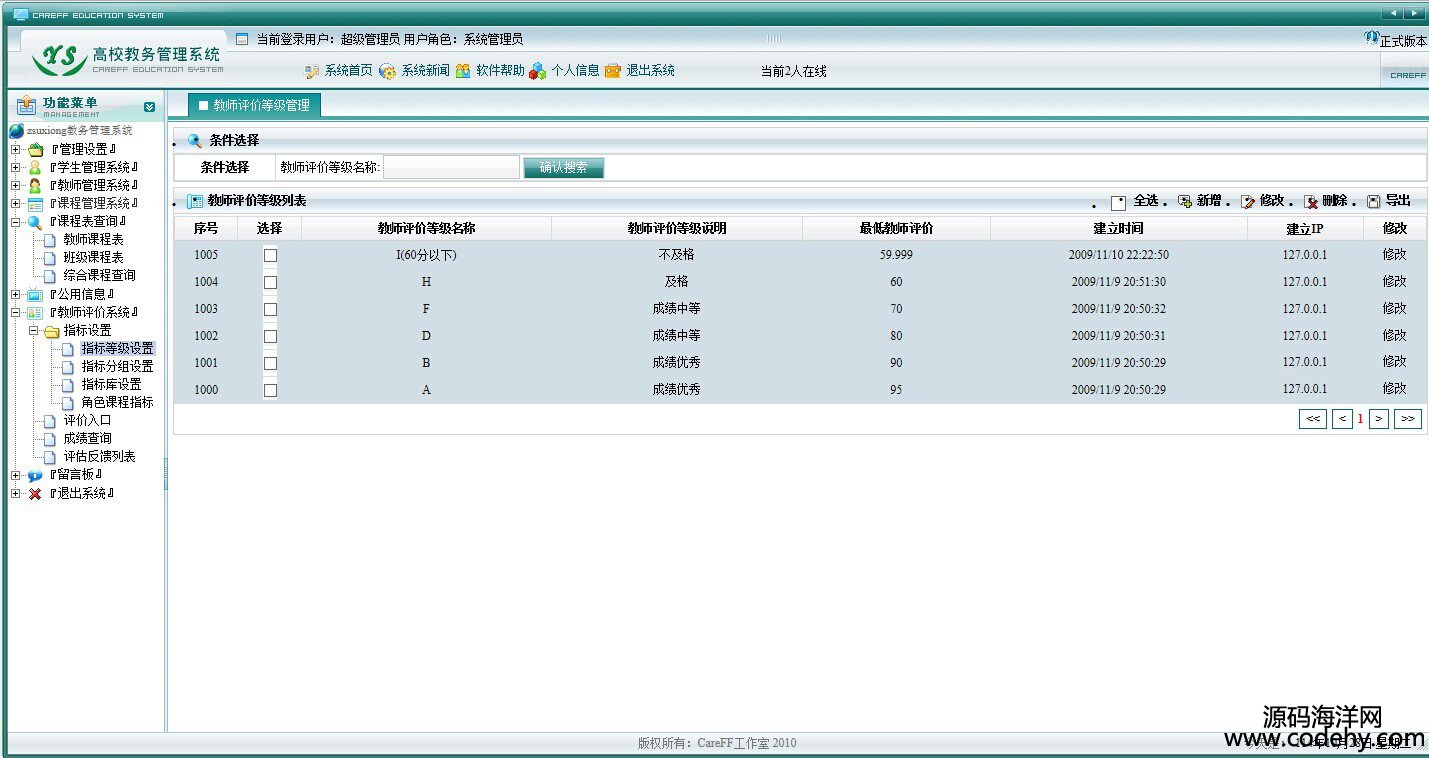Click the 个人信息 profile icon
This screenshot has height=758, width=1429.
click(x=538, y=71)
